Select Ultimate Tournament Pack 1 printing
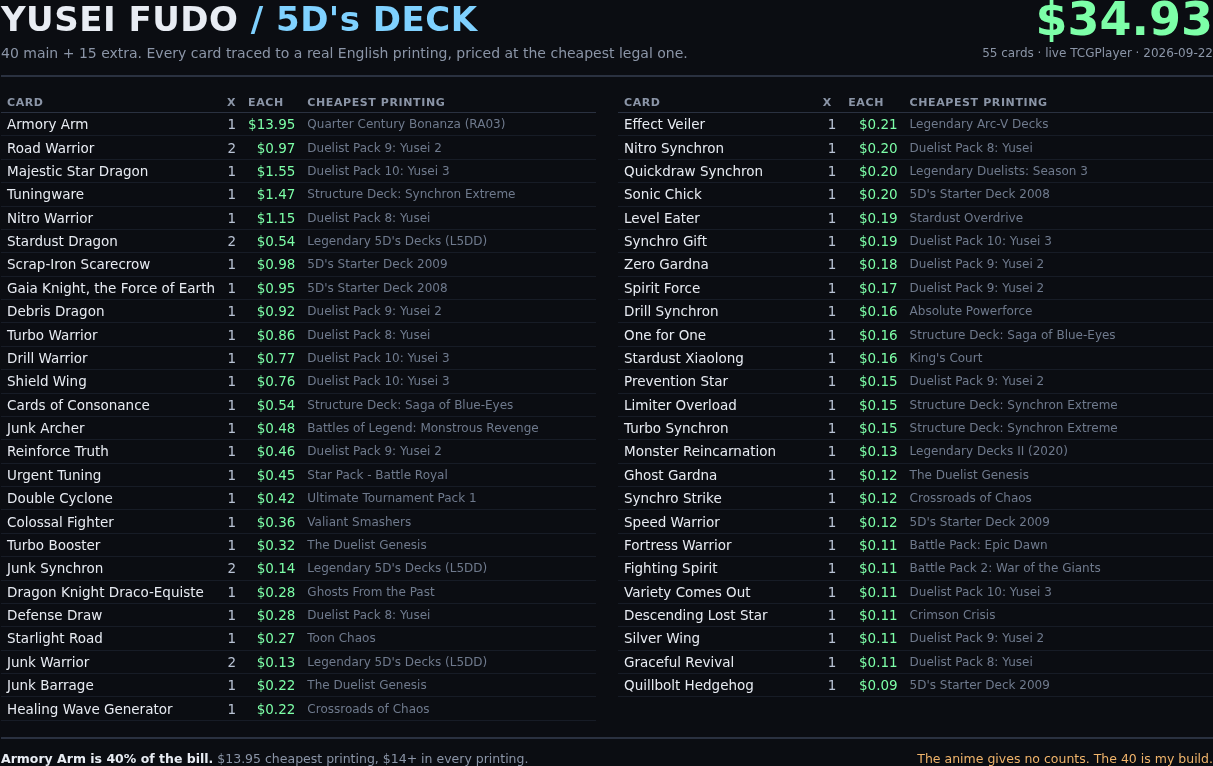 click(392, 498)
